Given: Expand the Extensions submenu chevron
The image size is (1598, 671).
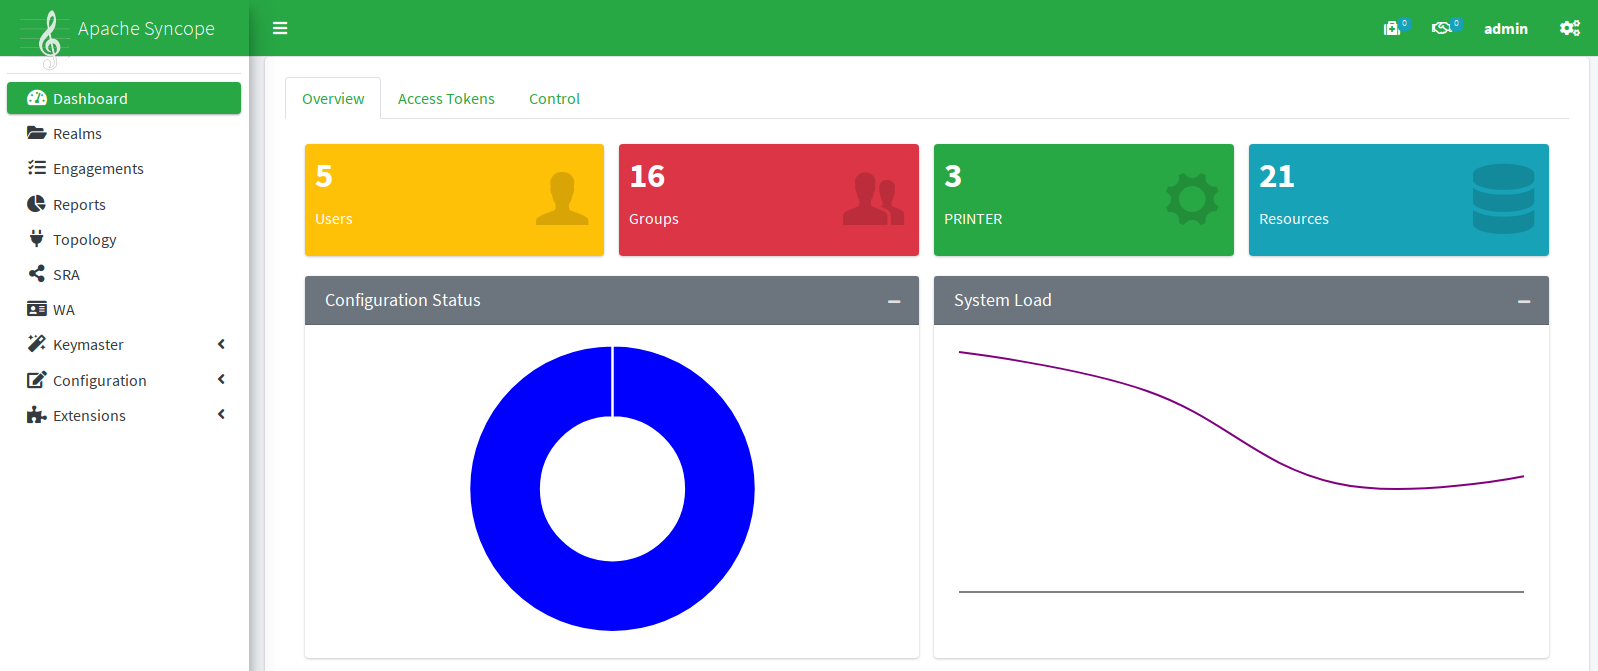Looking at the screenshot, I should tap(221, 415).
